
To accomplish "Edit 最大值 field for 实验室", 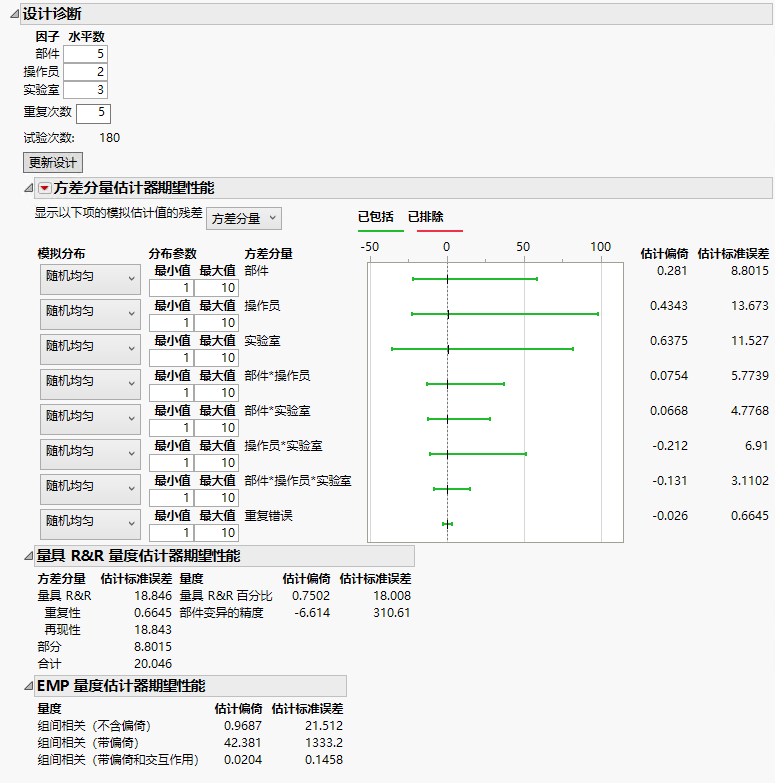I will (216, 358).
